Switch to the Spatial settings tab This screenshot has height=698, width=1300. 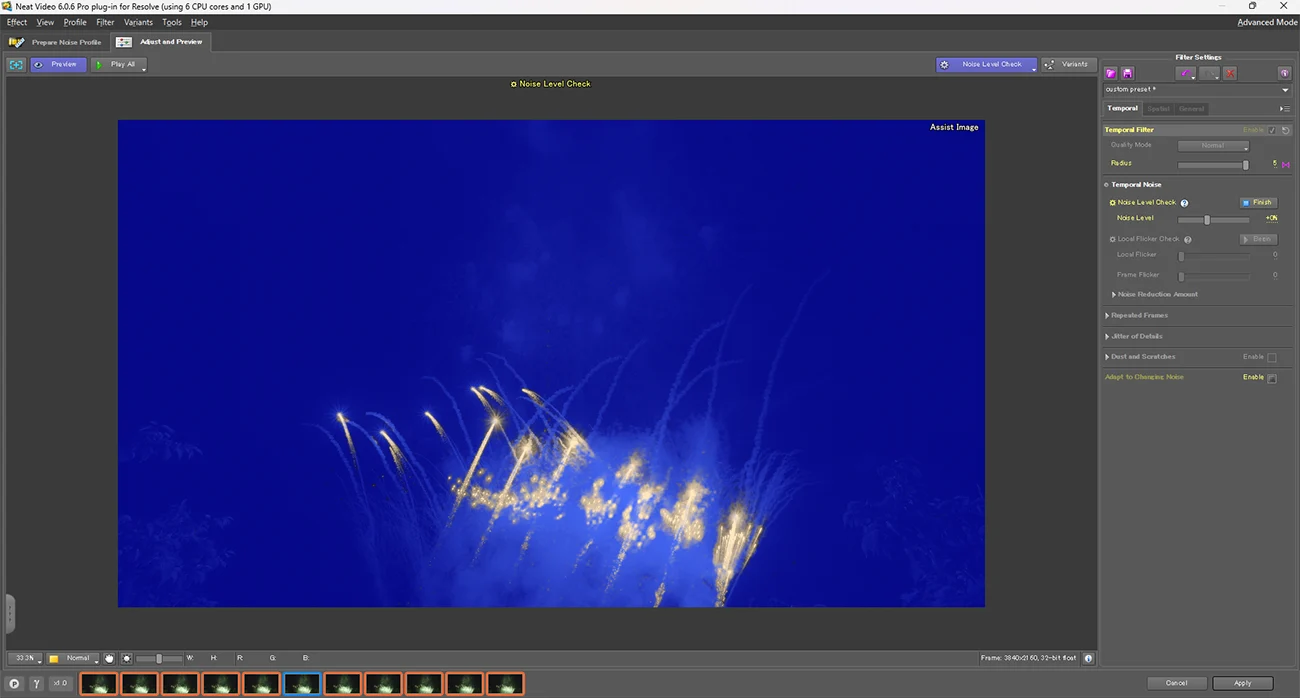coord(1158,108)
